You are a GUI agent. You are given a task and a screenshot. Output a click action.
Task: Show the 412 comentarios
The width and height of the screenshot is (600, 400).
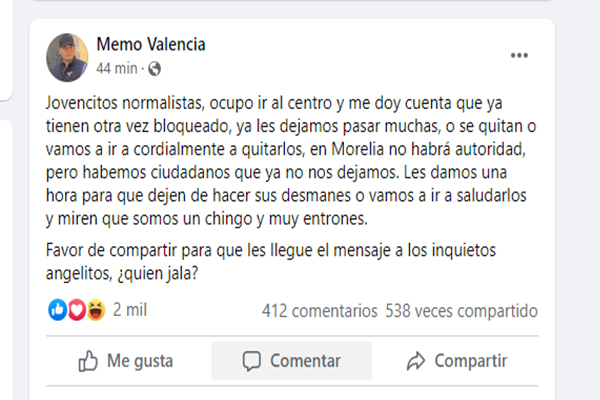[x=319, y=311]
